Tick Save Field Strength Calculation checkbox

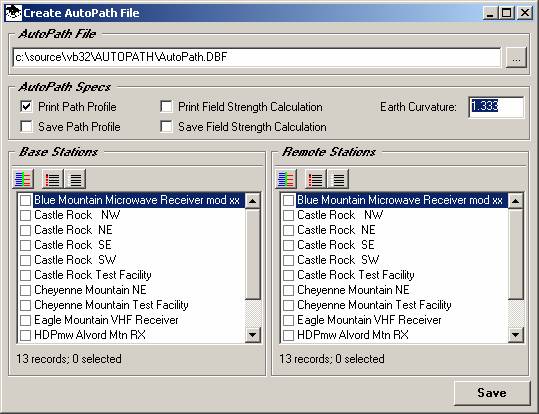click(x=166, y=127)
